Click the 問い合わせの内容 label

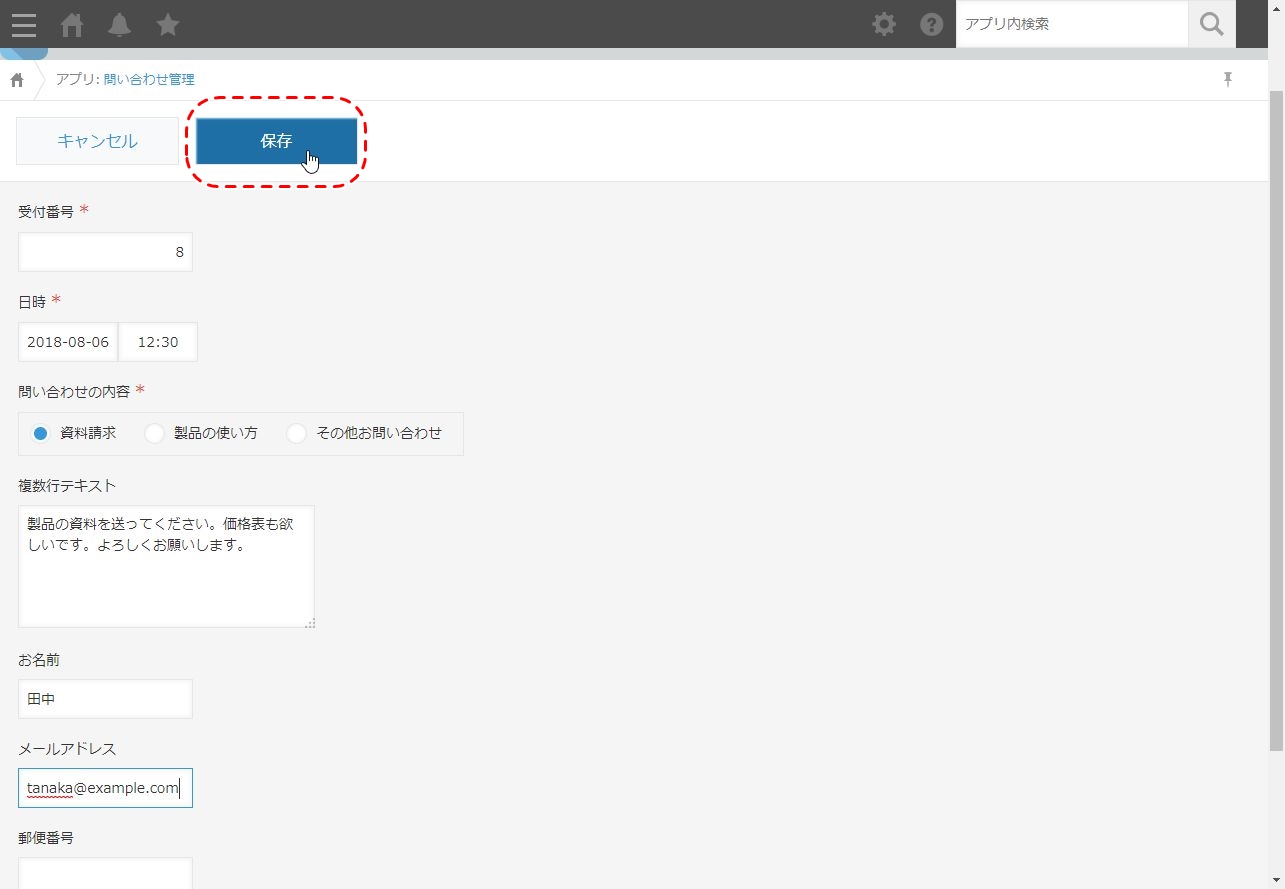[x=74, y=391]
